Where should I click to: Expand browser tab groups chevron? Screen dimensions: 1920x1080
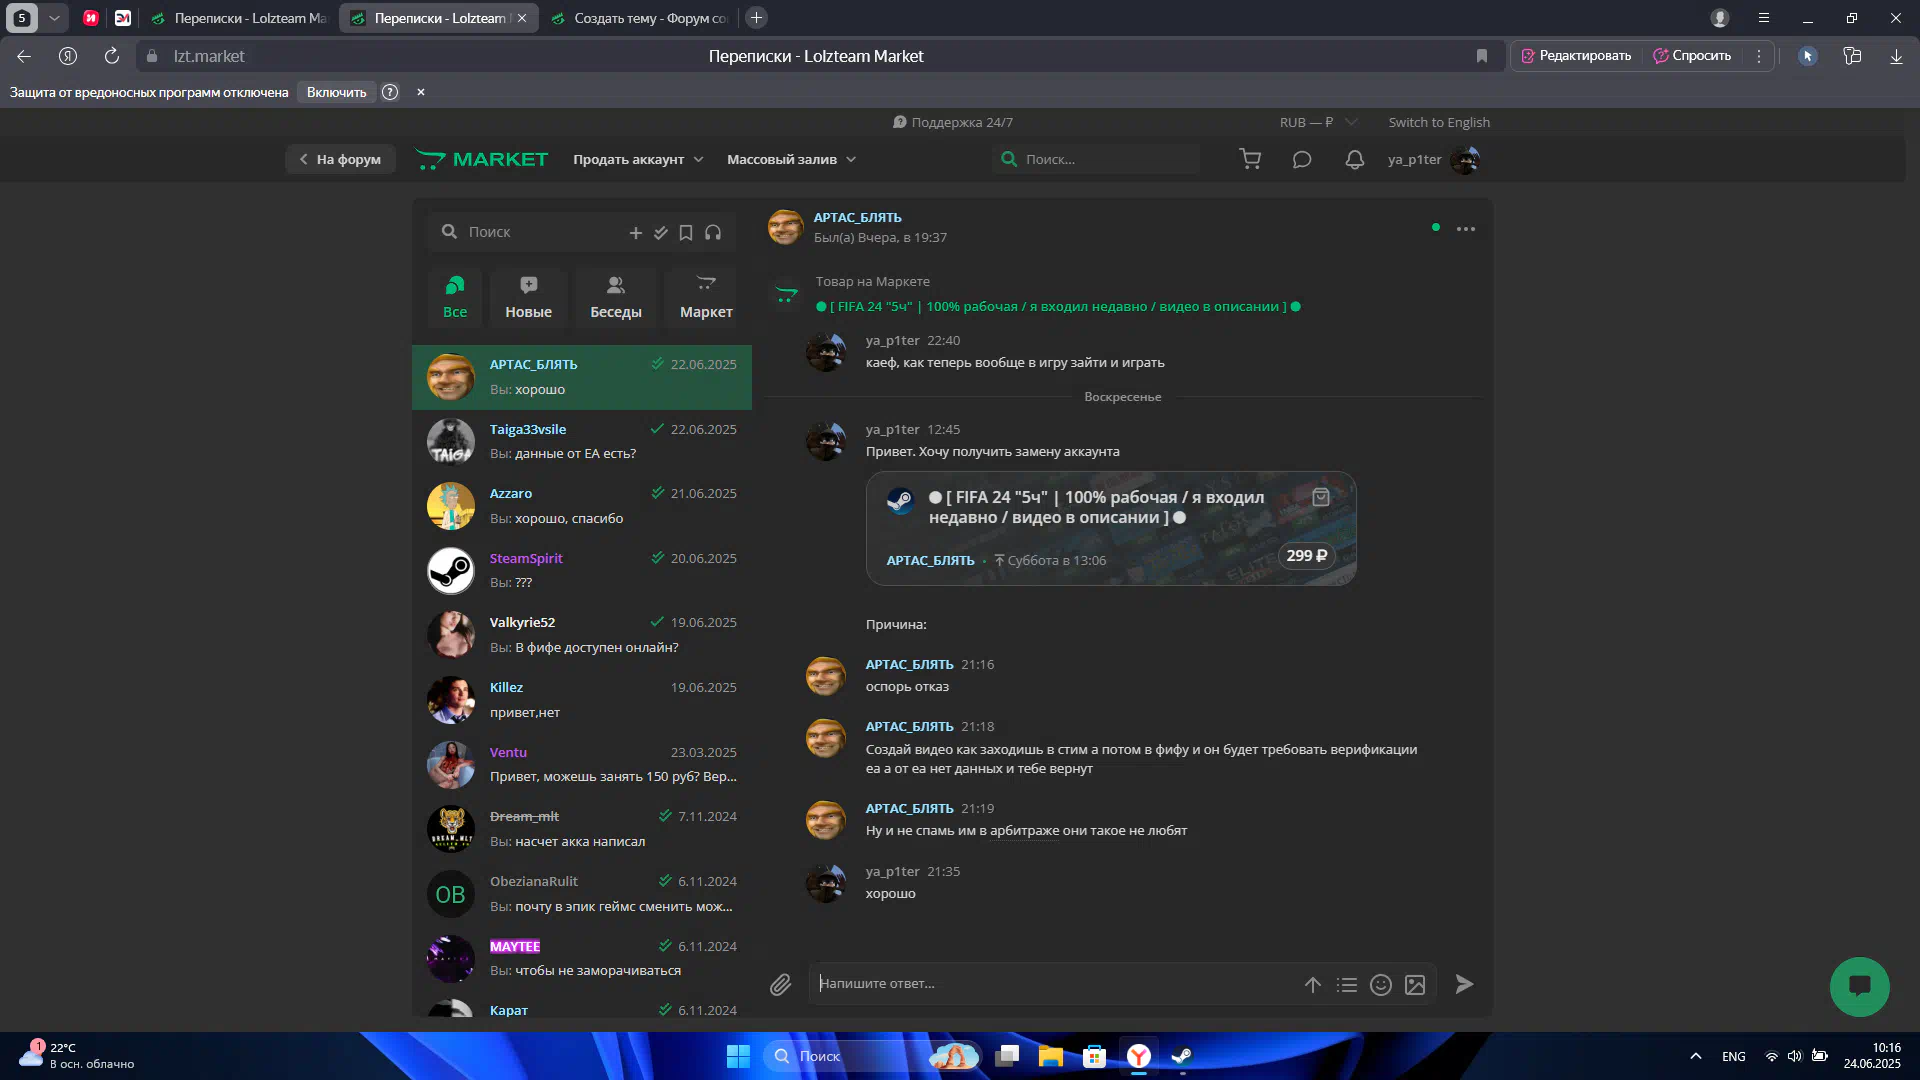(54, 18)
